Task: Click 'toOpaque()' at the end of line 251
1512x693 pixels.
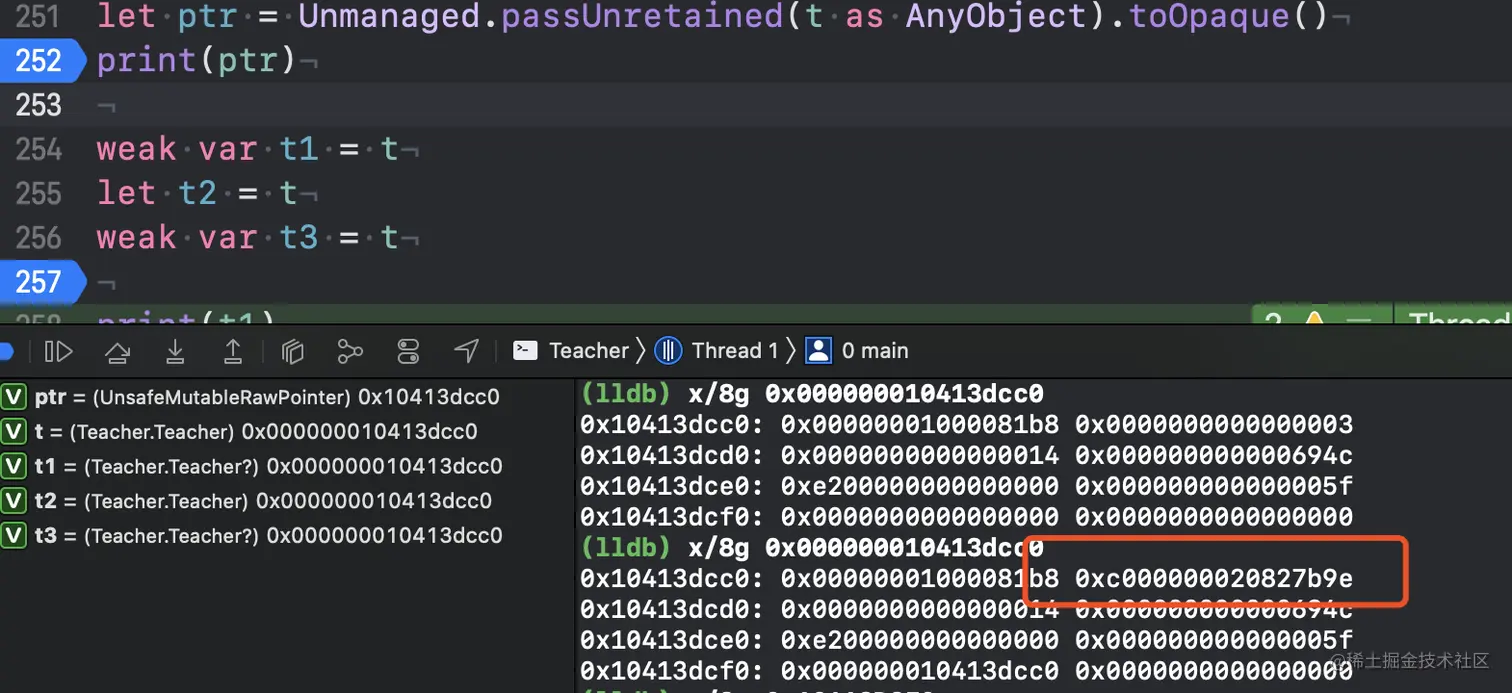Action: (1229, 16)
